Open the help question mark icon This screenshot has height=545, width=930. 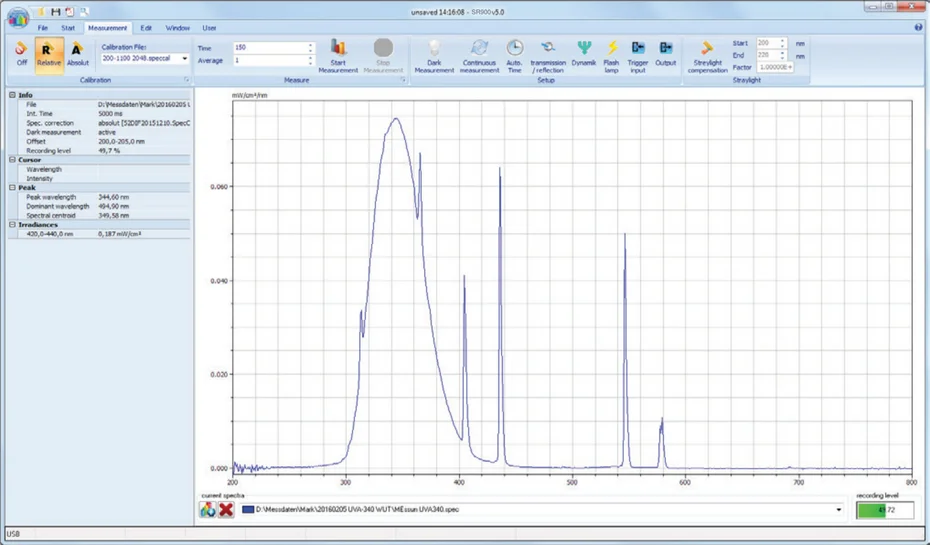tap(919, 27)
